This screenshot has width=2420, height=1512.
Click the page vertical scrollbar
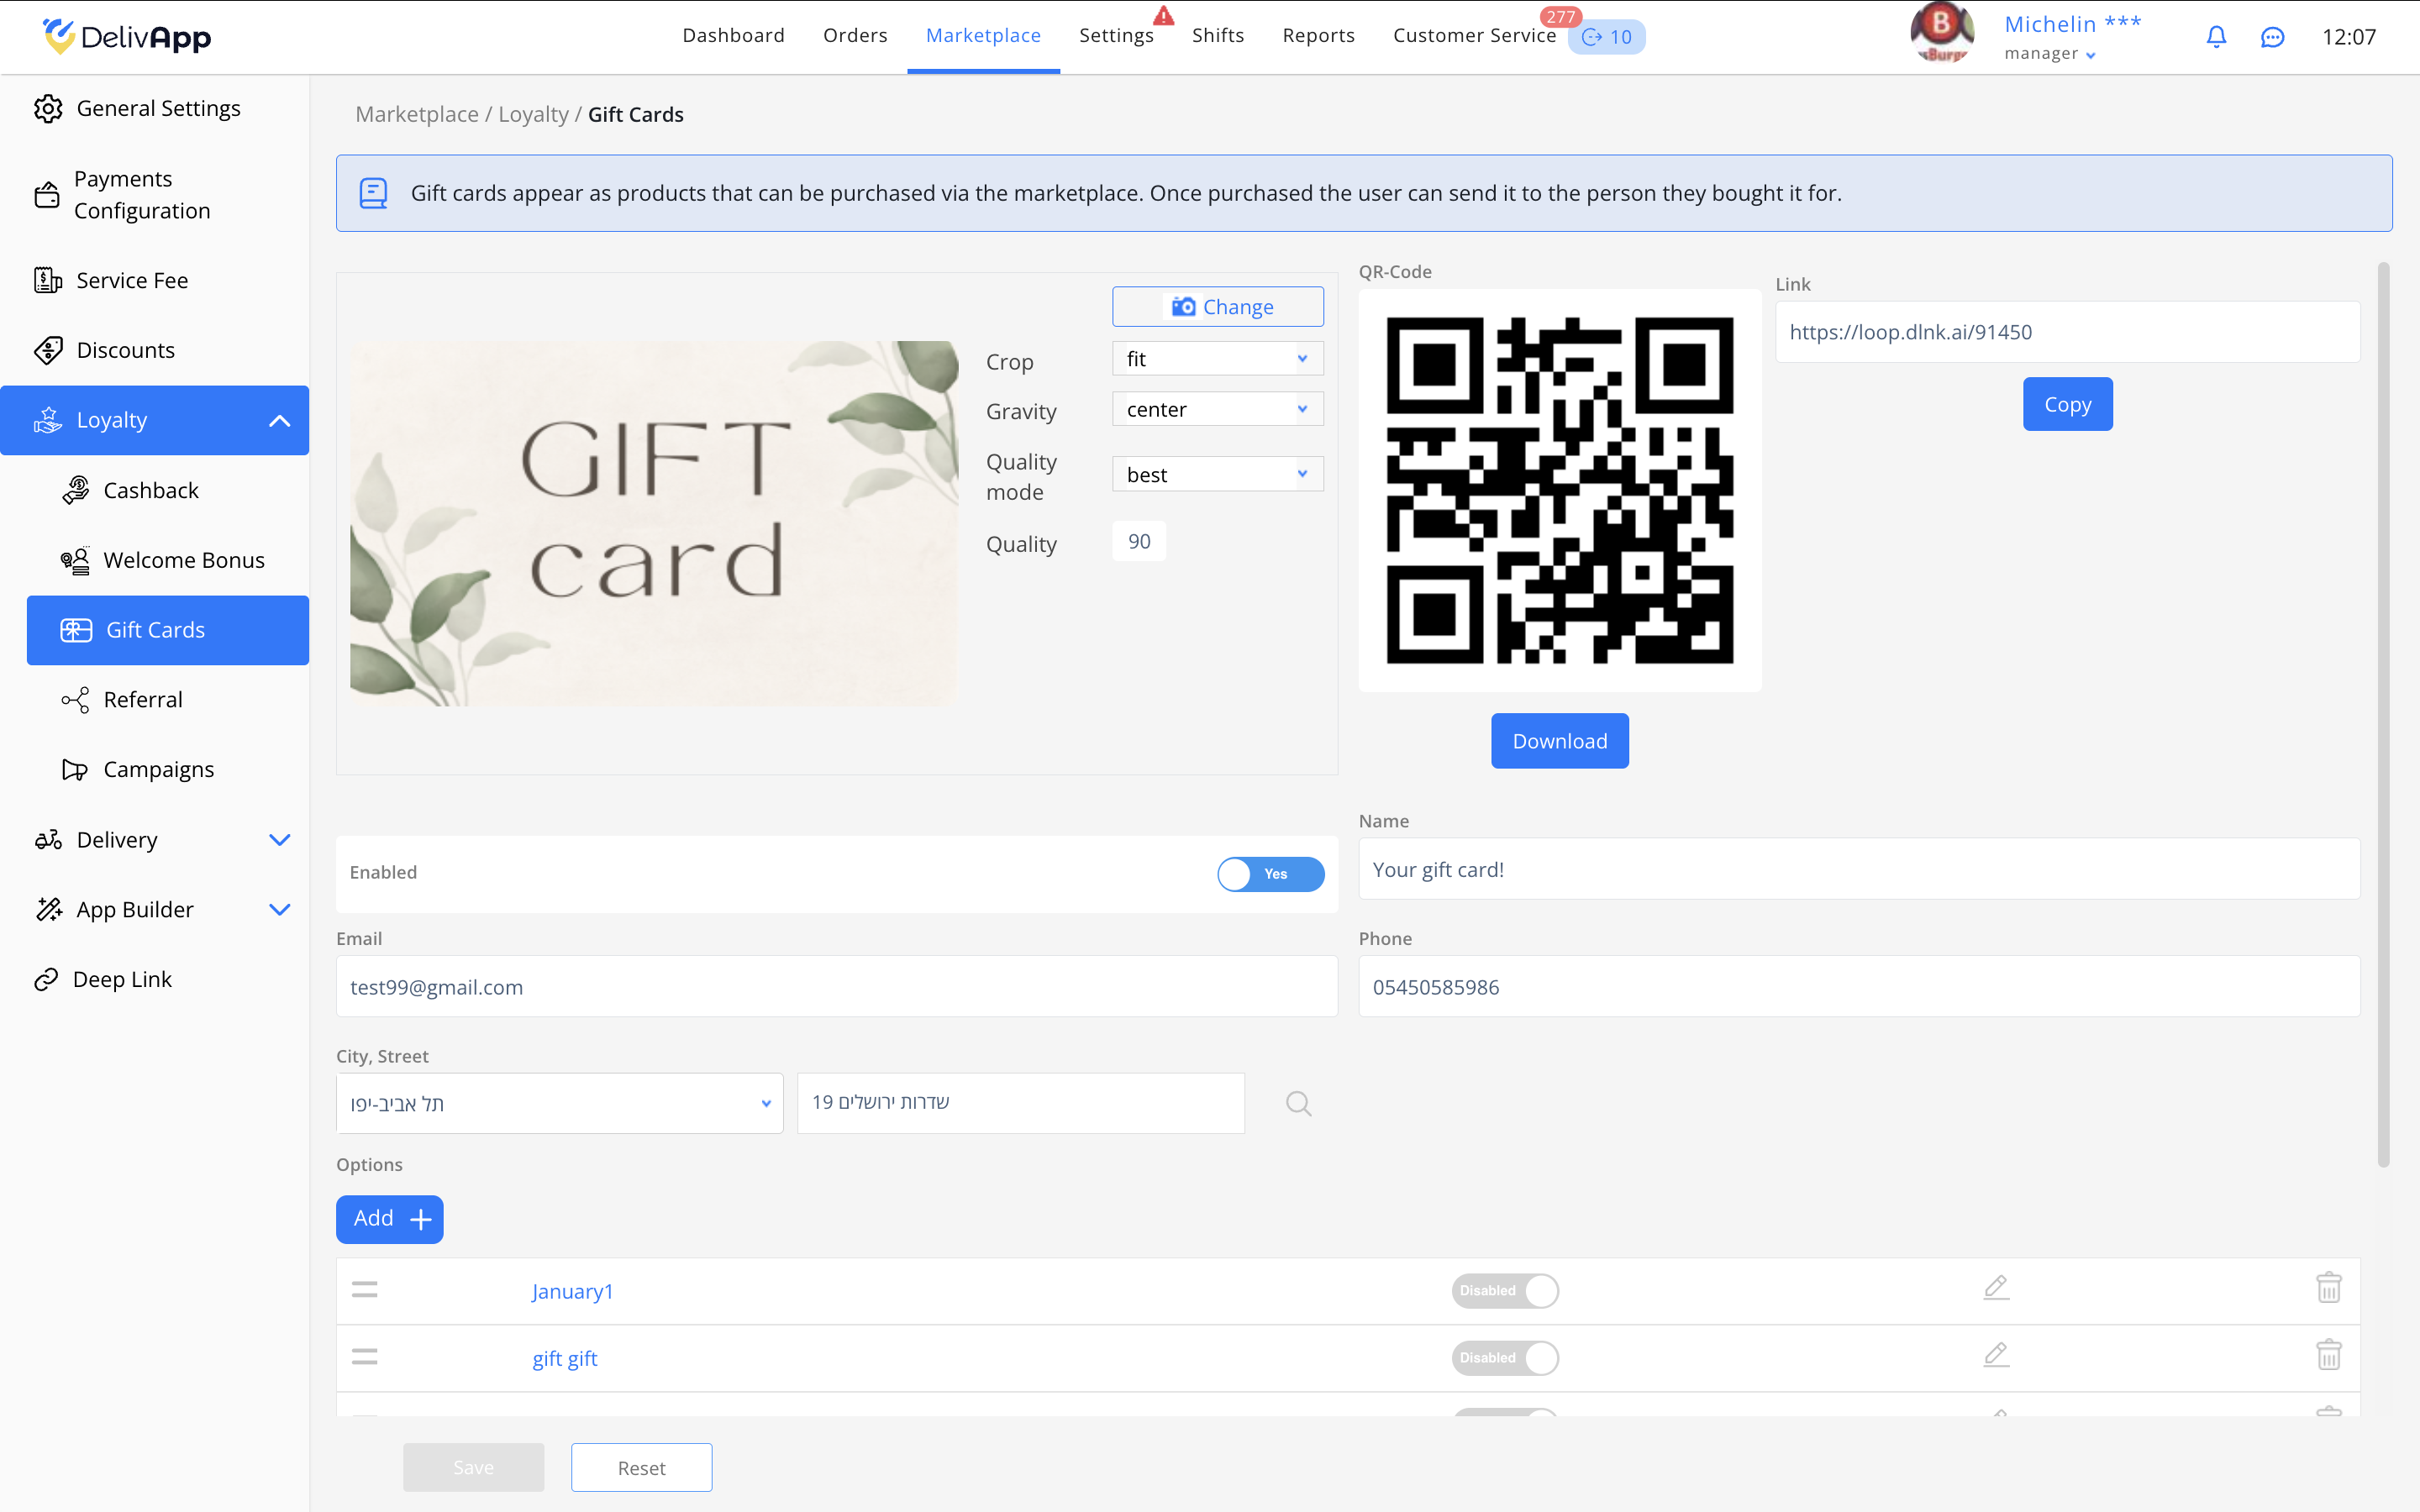pyautogui.click(x=2383, y=714)
